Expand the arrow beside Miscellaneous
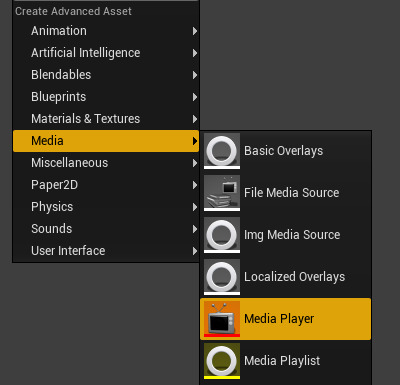The height and width of the screenshot is (385, 400). pyautogui.click(x=195, y=163)
